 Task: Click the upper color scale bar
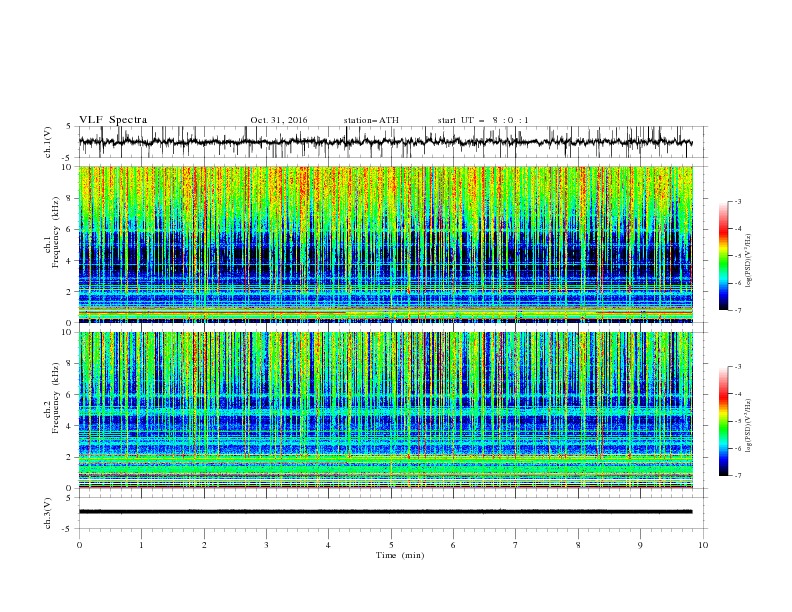[x=724, y=255]
